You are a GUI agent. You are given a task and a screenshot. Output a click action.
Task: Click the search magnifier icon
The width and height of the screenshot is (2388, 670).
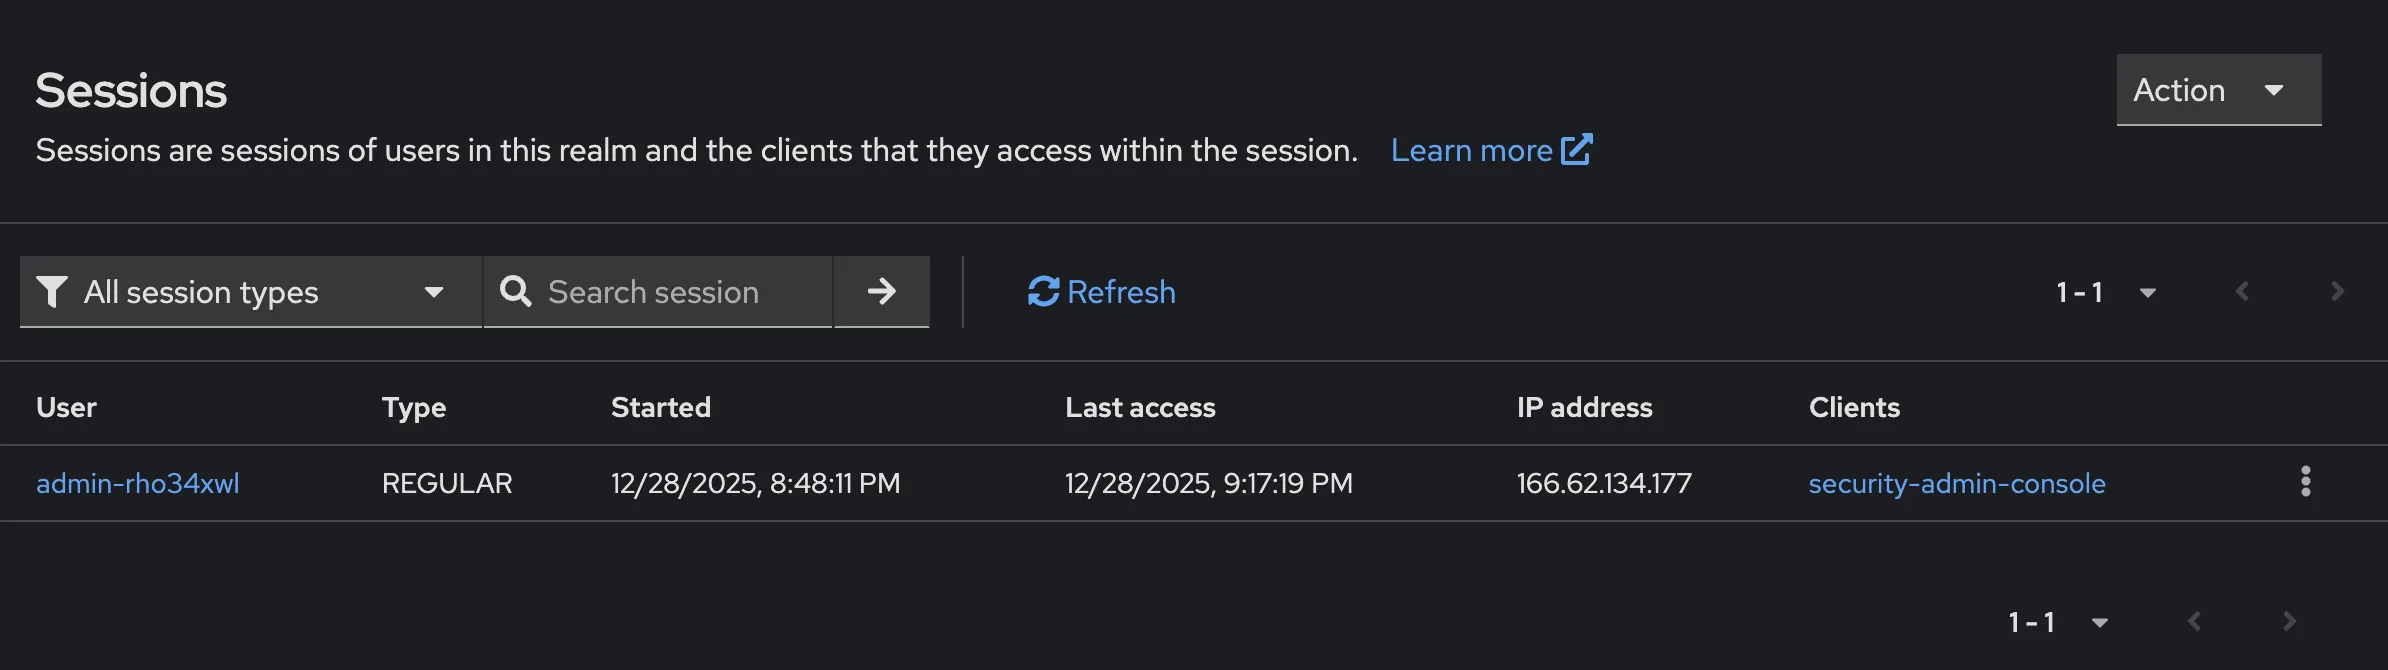(x=515, y=291)
